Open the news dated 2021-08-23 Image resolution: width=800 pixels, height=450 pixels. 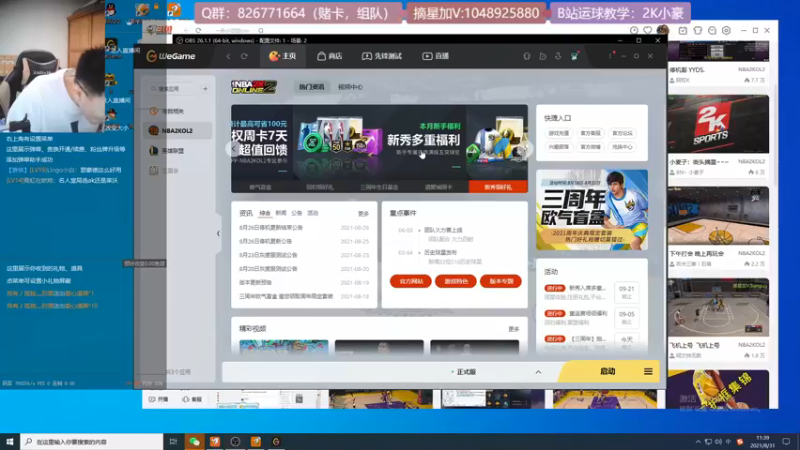[304, 255]
